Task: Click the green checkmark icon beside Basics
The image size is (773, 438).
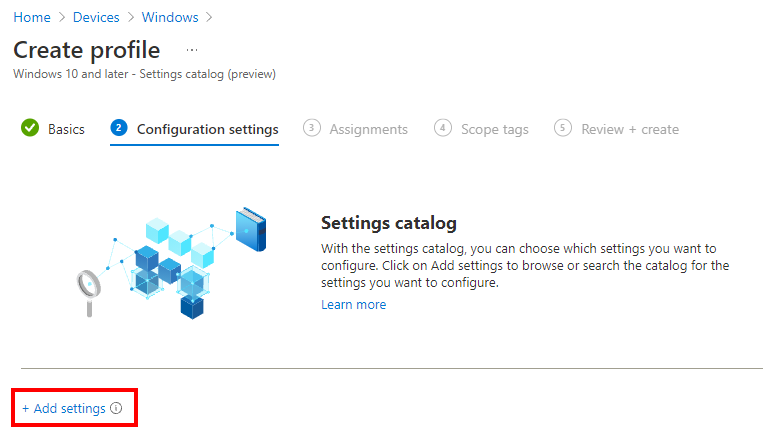Action: coord(30,128)
